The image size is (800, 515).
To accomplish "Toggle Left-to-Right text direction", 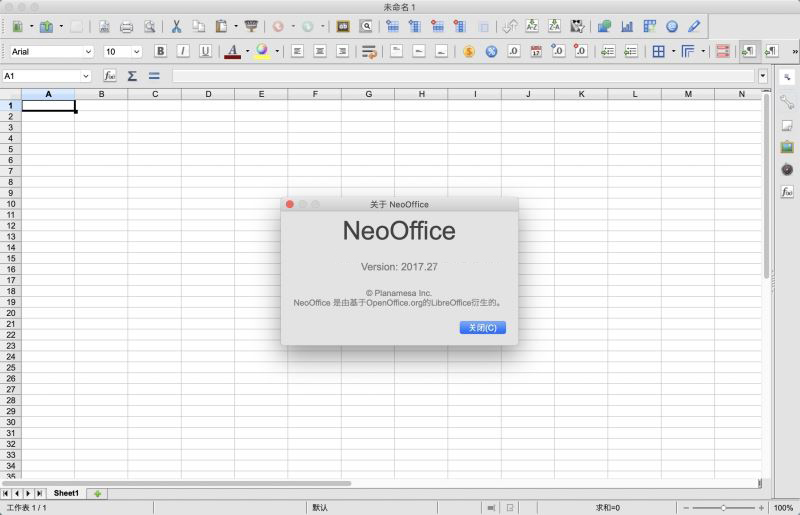I will point(748,52).
